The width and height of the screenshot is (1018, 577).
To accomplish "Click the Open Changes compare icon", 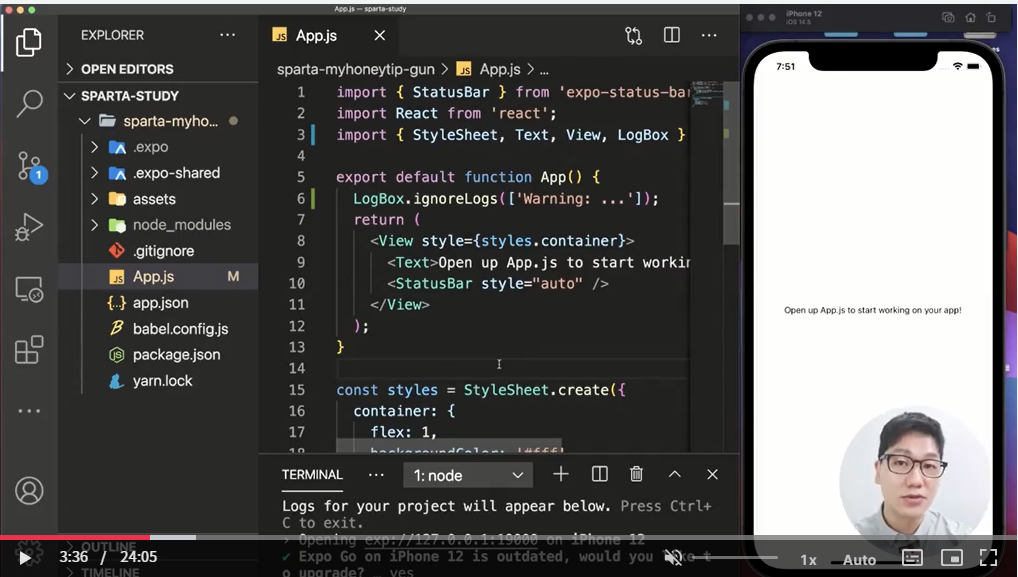I will point(634,36).
